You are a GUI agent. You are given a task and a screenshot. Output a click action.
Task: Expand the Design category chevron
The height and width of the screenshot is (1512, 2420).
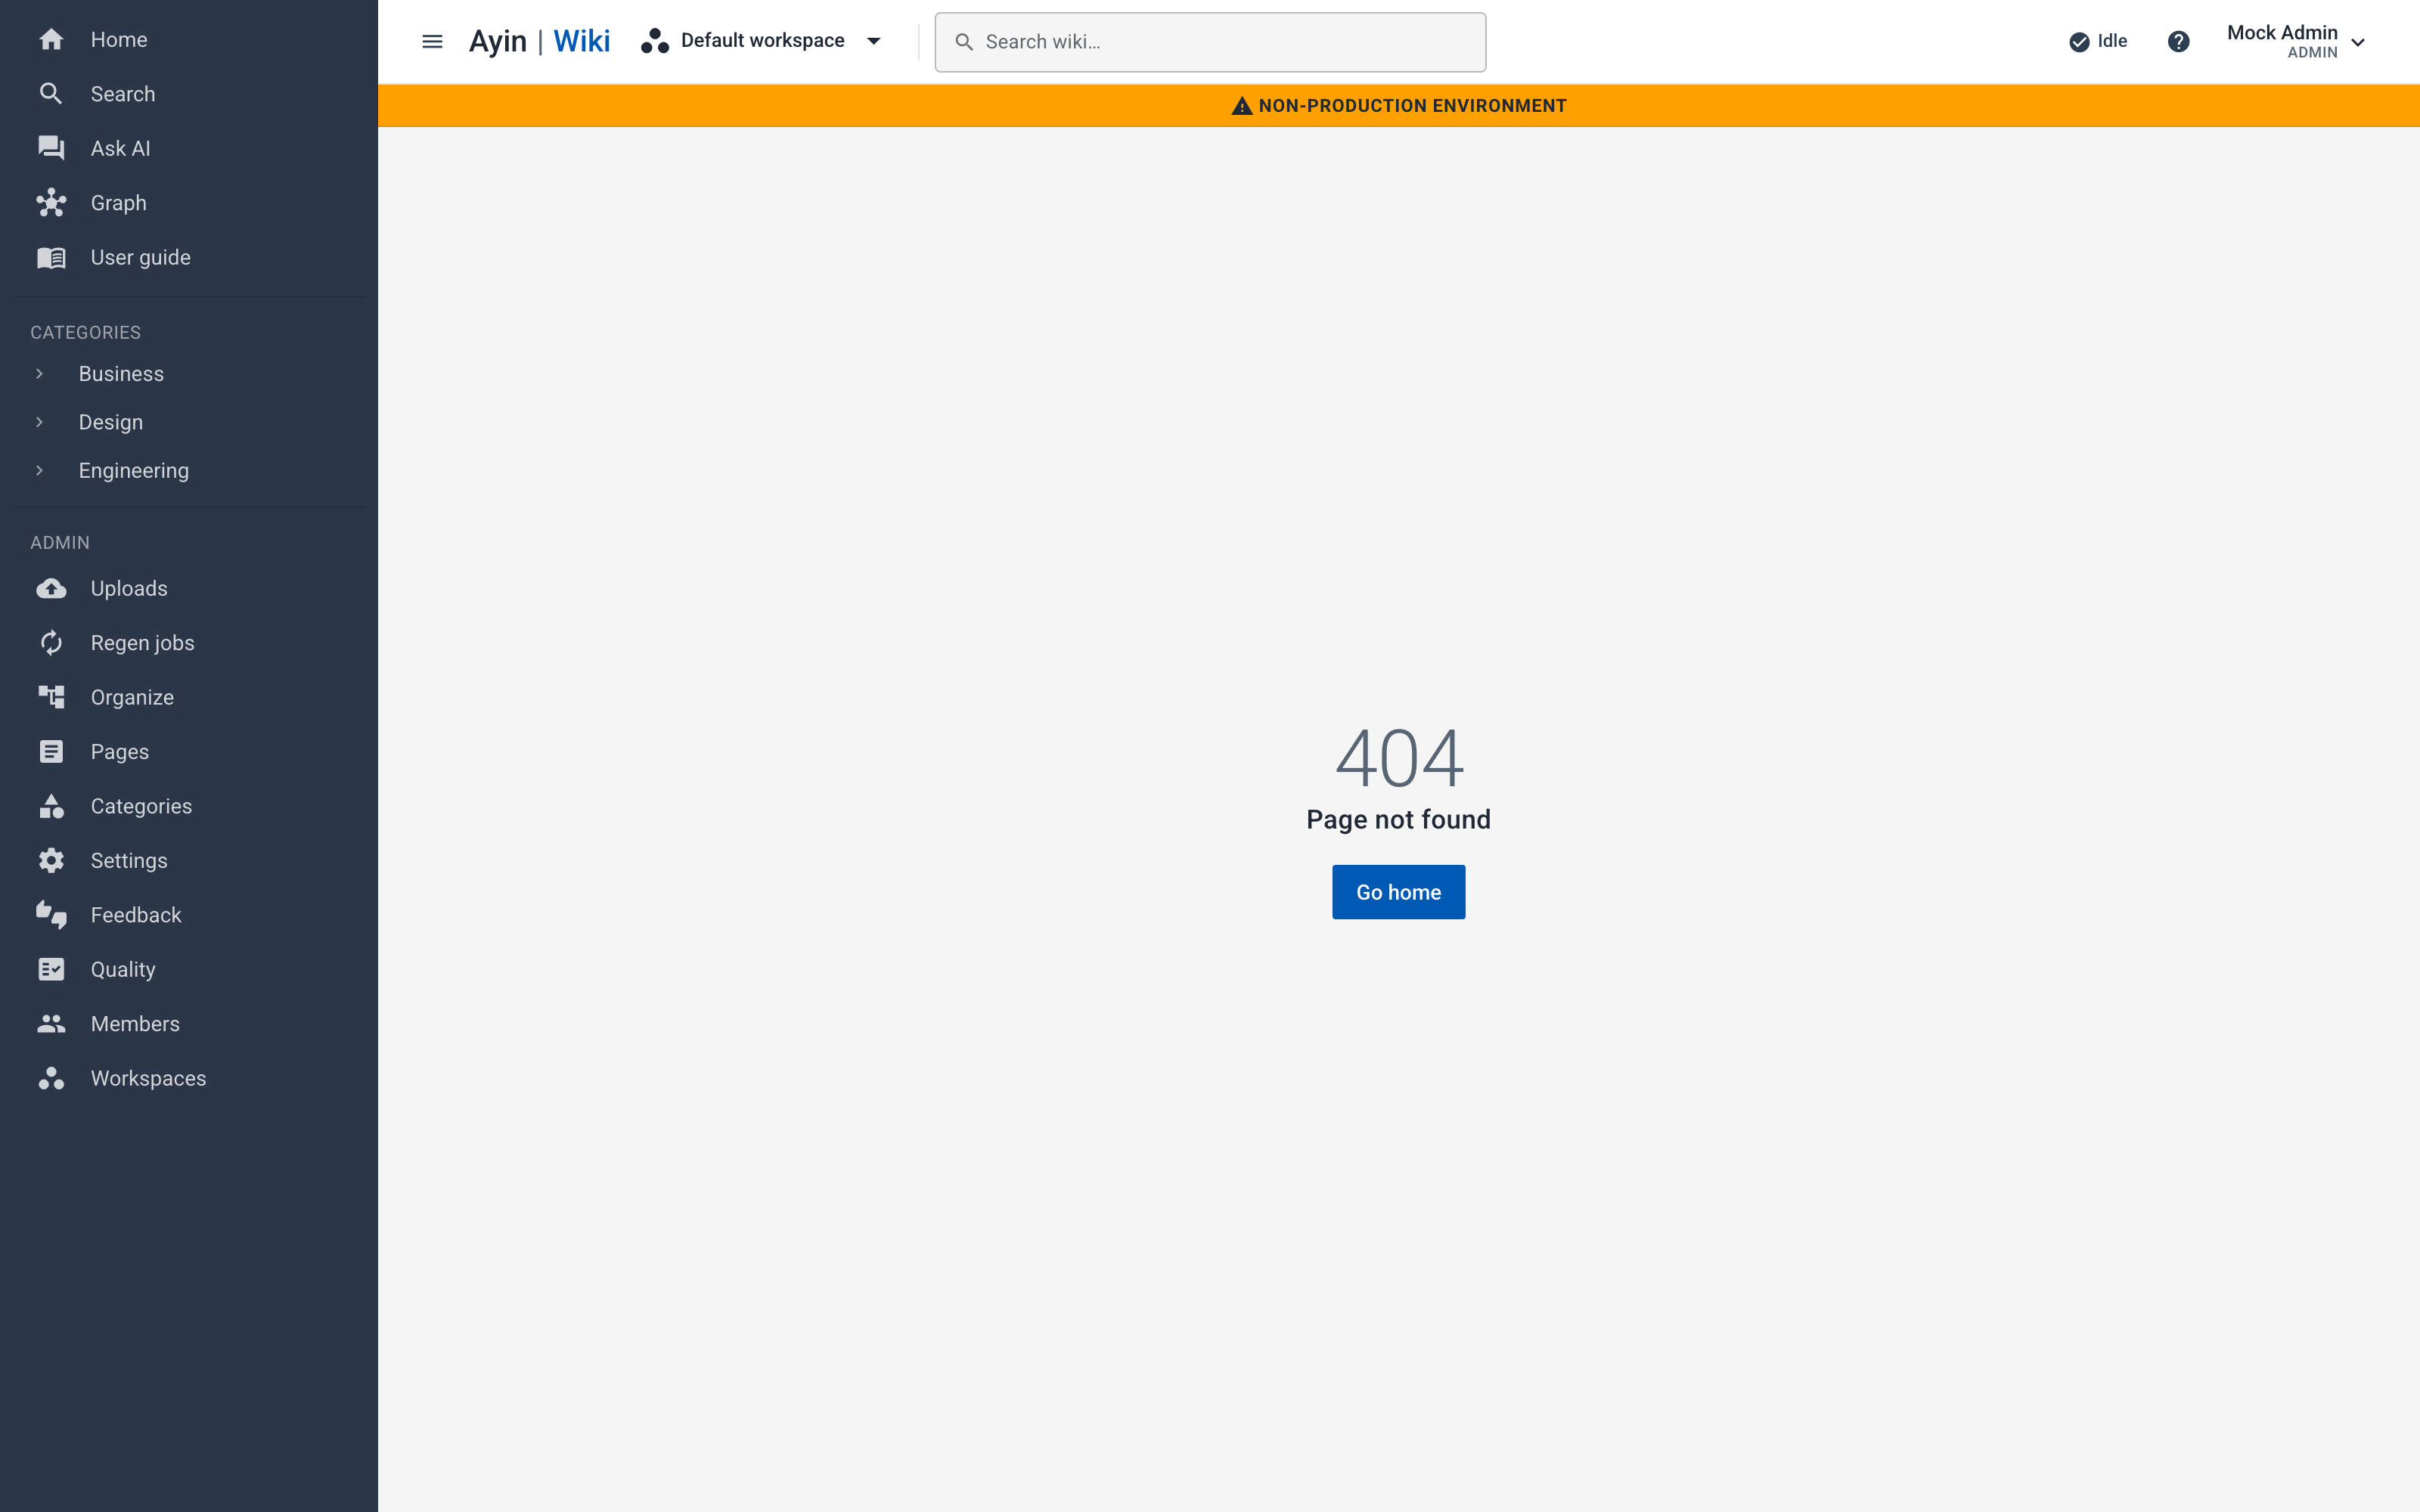click(40, 422)
